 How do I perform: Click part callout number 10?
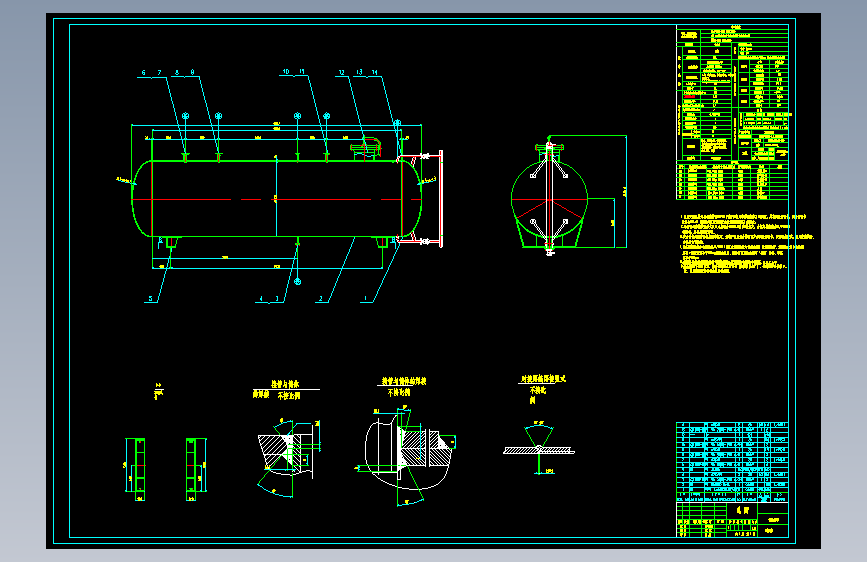click(x=286, y=71)
